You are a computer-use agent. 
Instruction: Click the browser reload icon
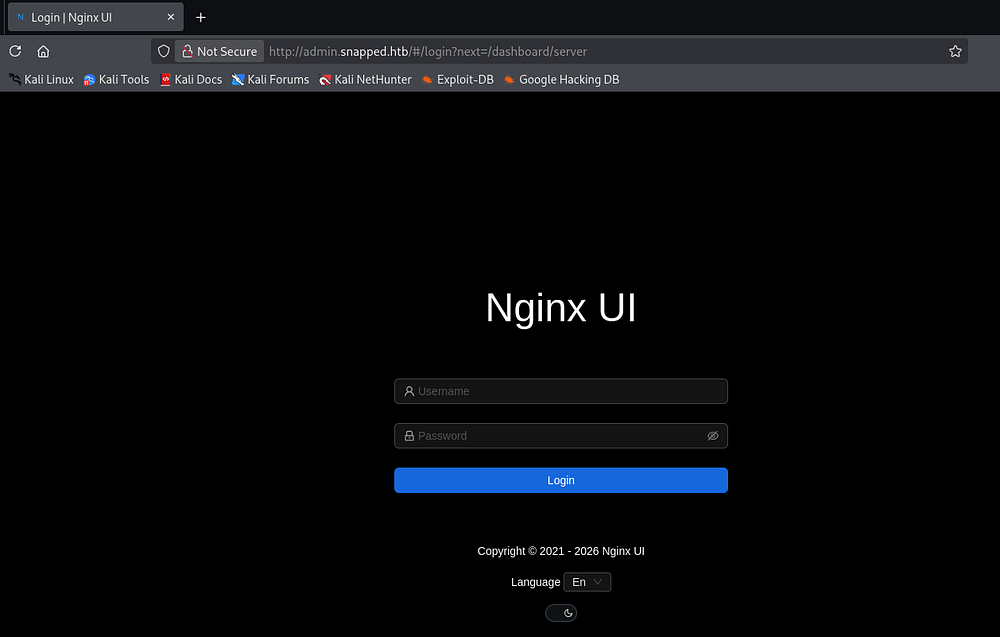click(x=15, y=51)
